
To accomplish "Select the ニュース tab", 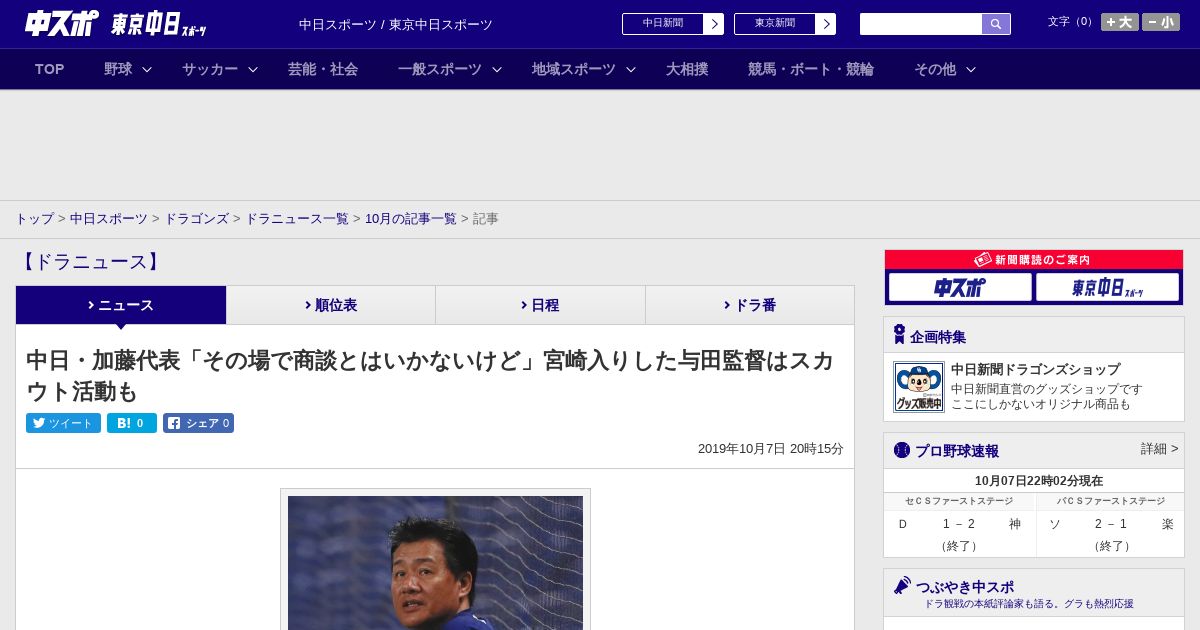I will point(121,305).
